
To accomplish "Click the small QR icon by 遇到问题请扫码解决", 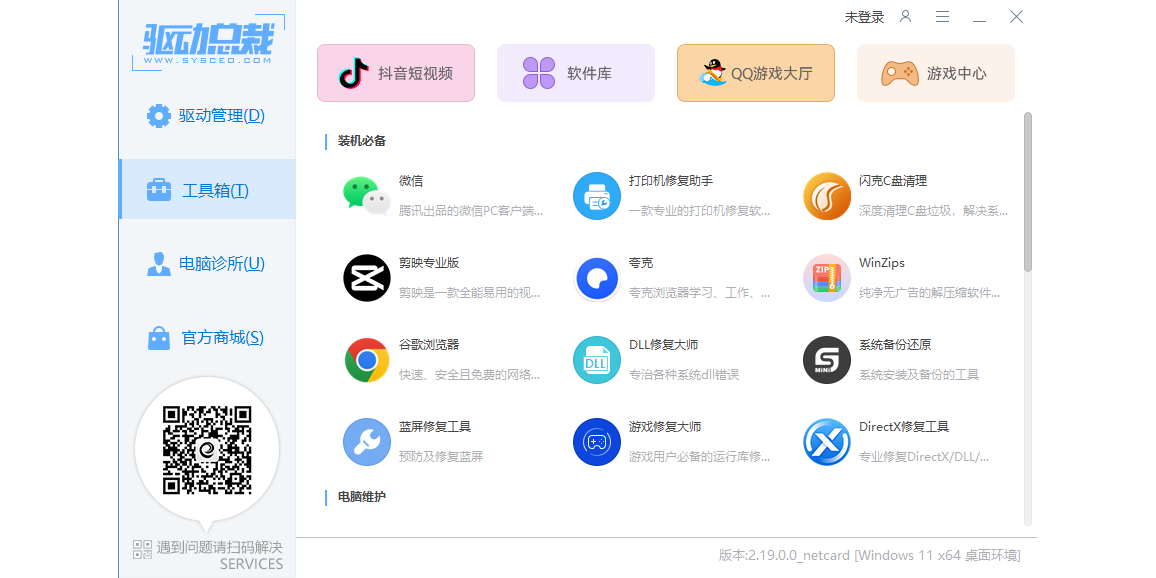I will coord(142,549).
